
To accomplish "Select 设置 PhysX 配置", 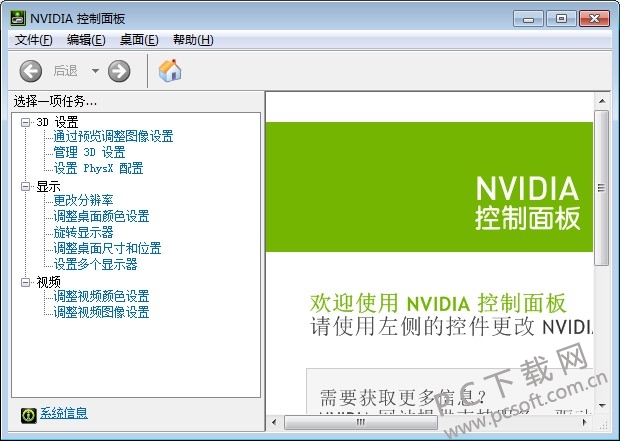I will click(98, 168).
